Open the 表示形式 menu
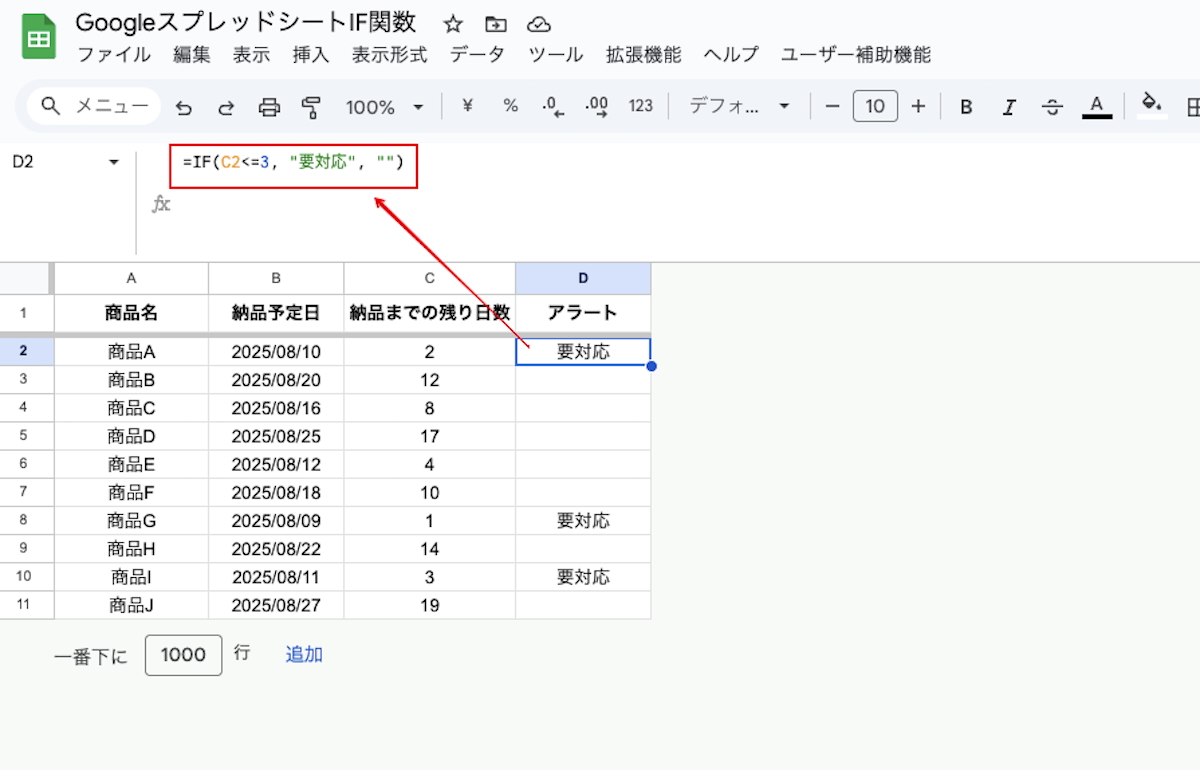Image resolution: width=1200 pixels, height=770 pixels. (389, 55)
